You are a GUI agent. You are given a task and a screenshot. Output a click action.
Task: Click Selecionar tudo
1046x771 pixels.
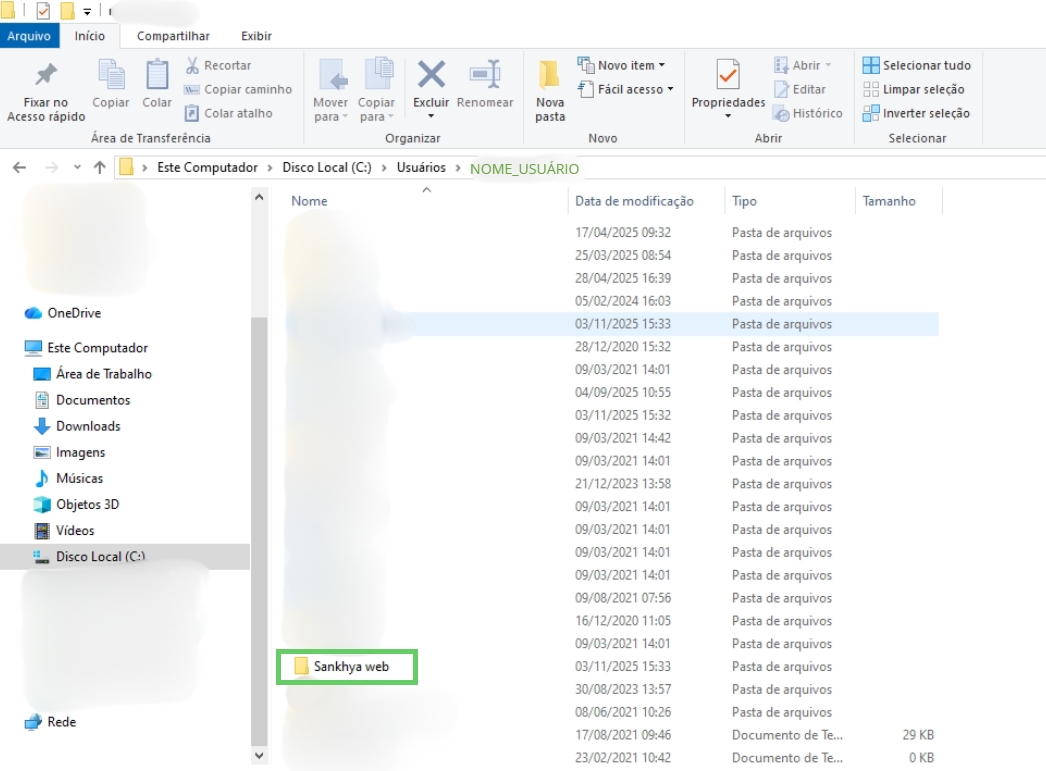pos(916,65)
